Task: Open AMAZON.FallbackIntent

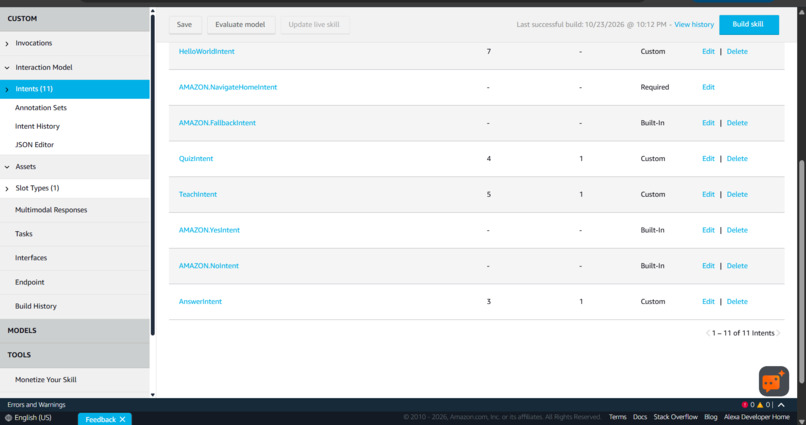Action: (x=217, y=123)
